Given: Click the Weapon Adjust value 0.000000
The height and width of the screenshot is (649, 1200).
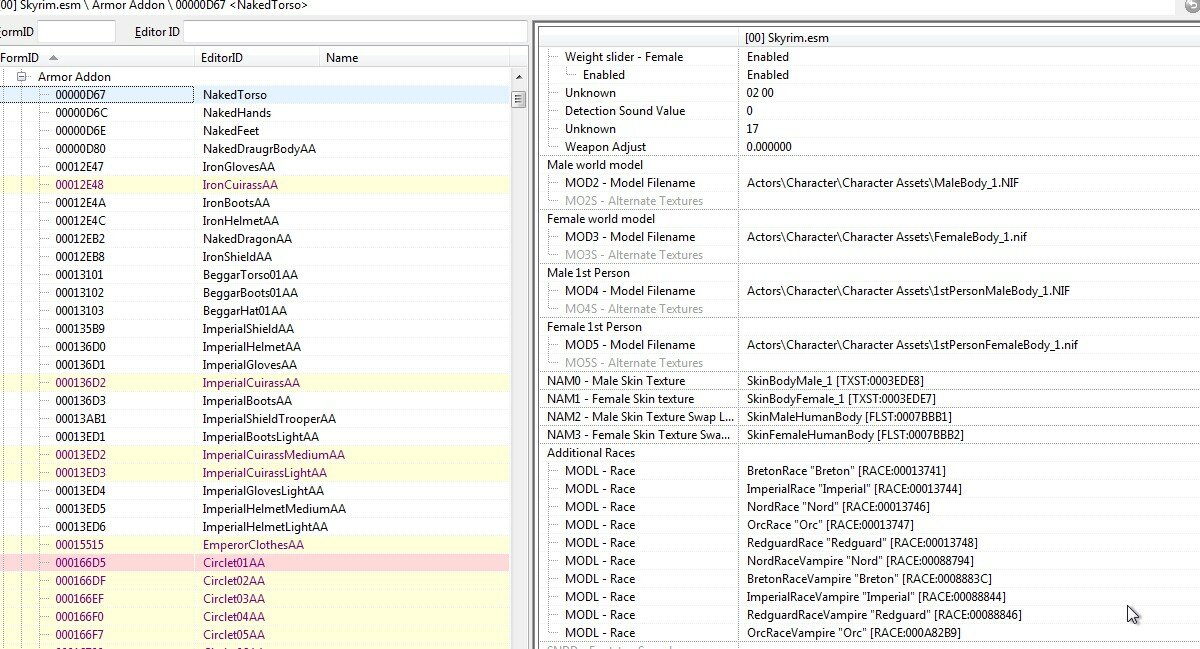Looking at the screenshot, I should click(769, 147).
